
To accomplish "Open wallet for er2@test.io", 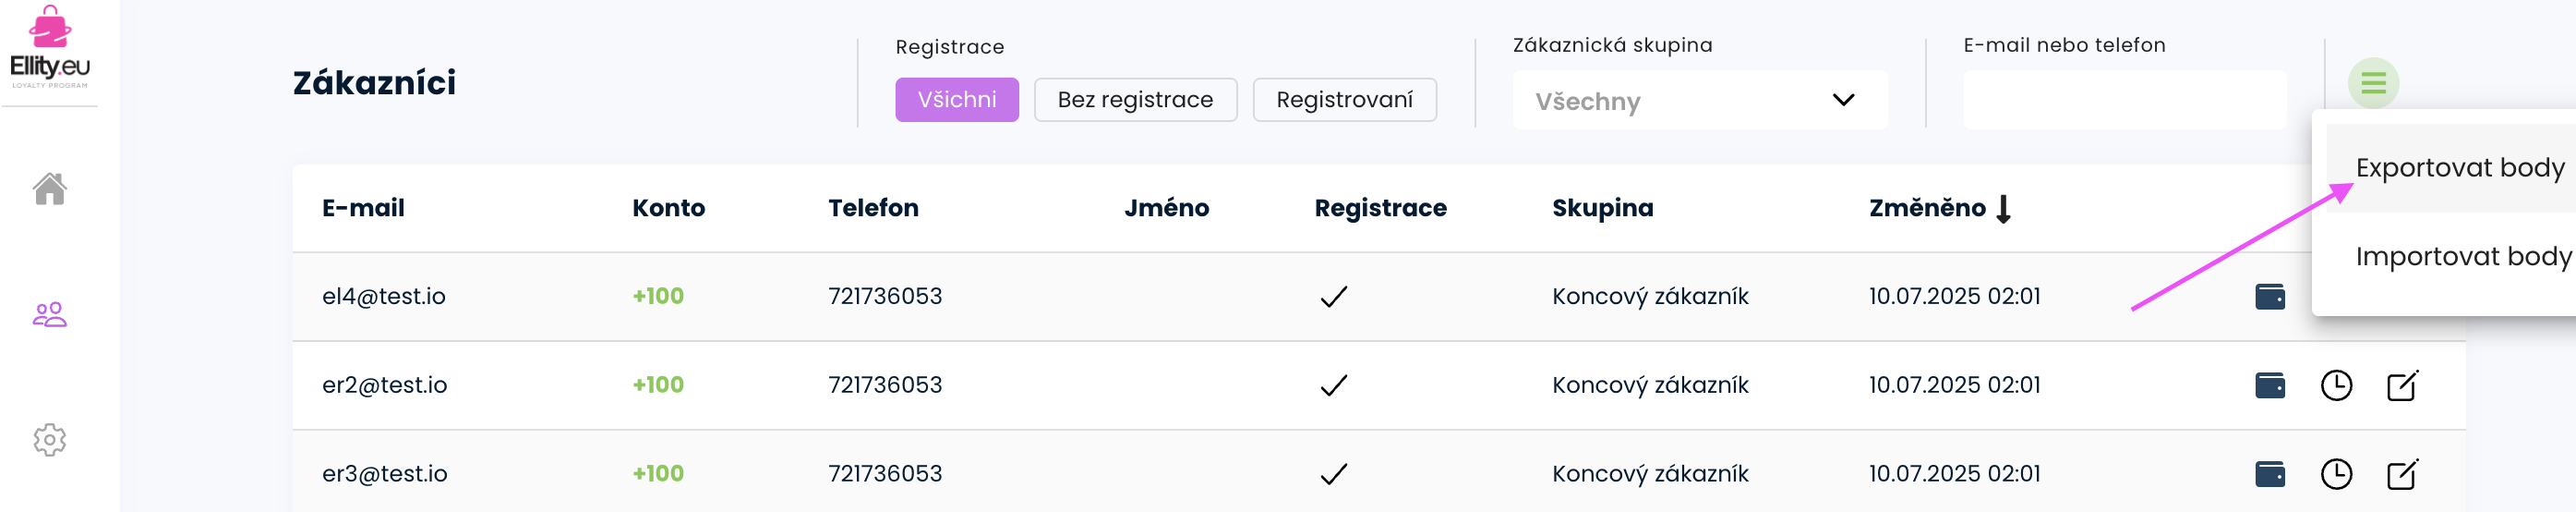I will point(2269,385).
